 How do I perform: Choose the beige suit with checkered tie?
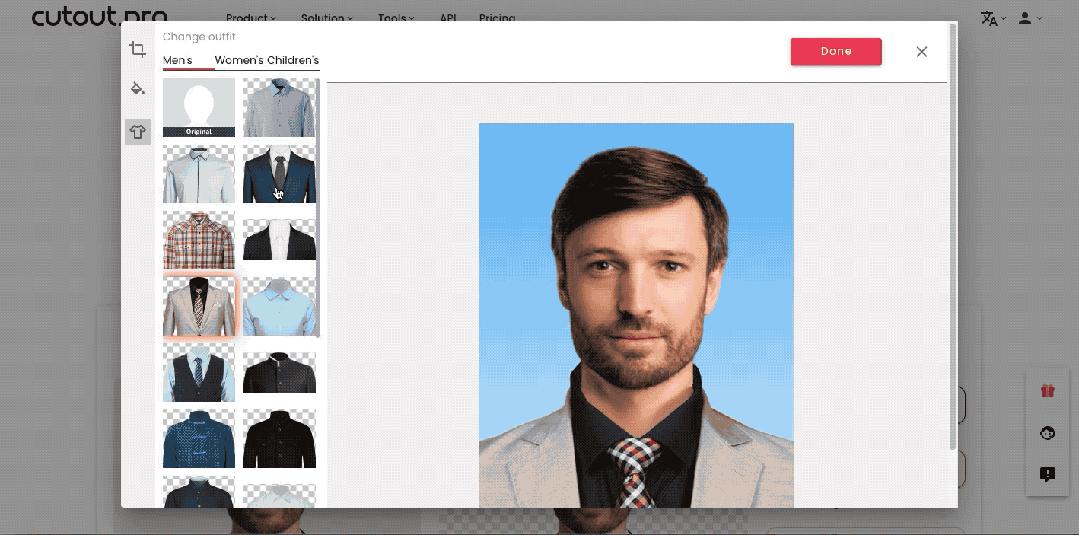[199, 306]
